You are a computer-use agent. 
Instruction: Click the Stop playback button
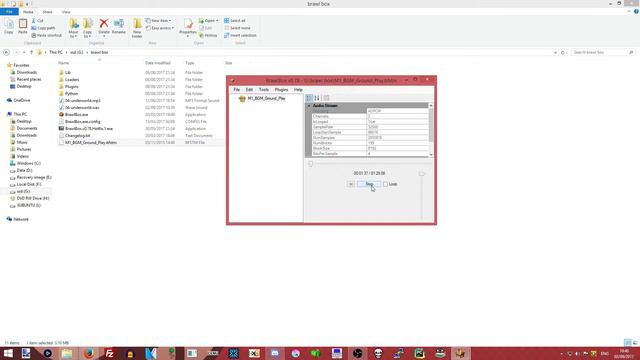point(369,184)
